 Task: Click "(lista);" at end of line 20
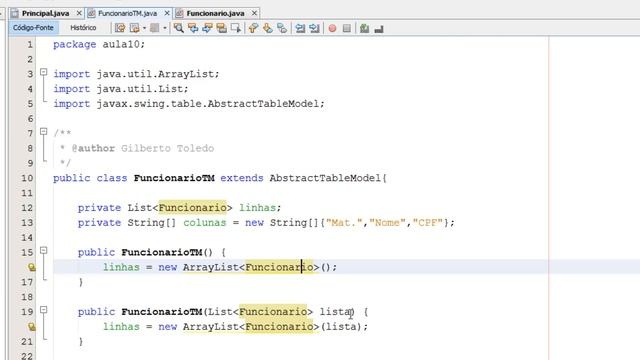pos(344,327)
